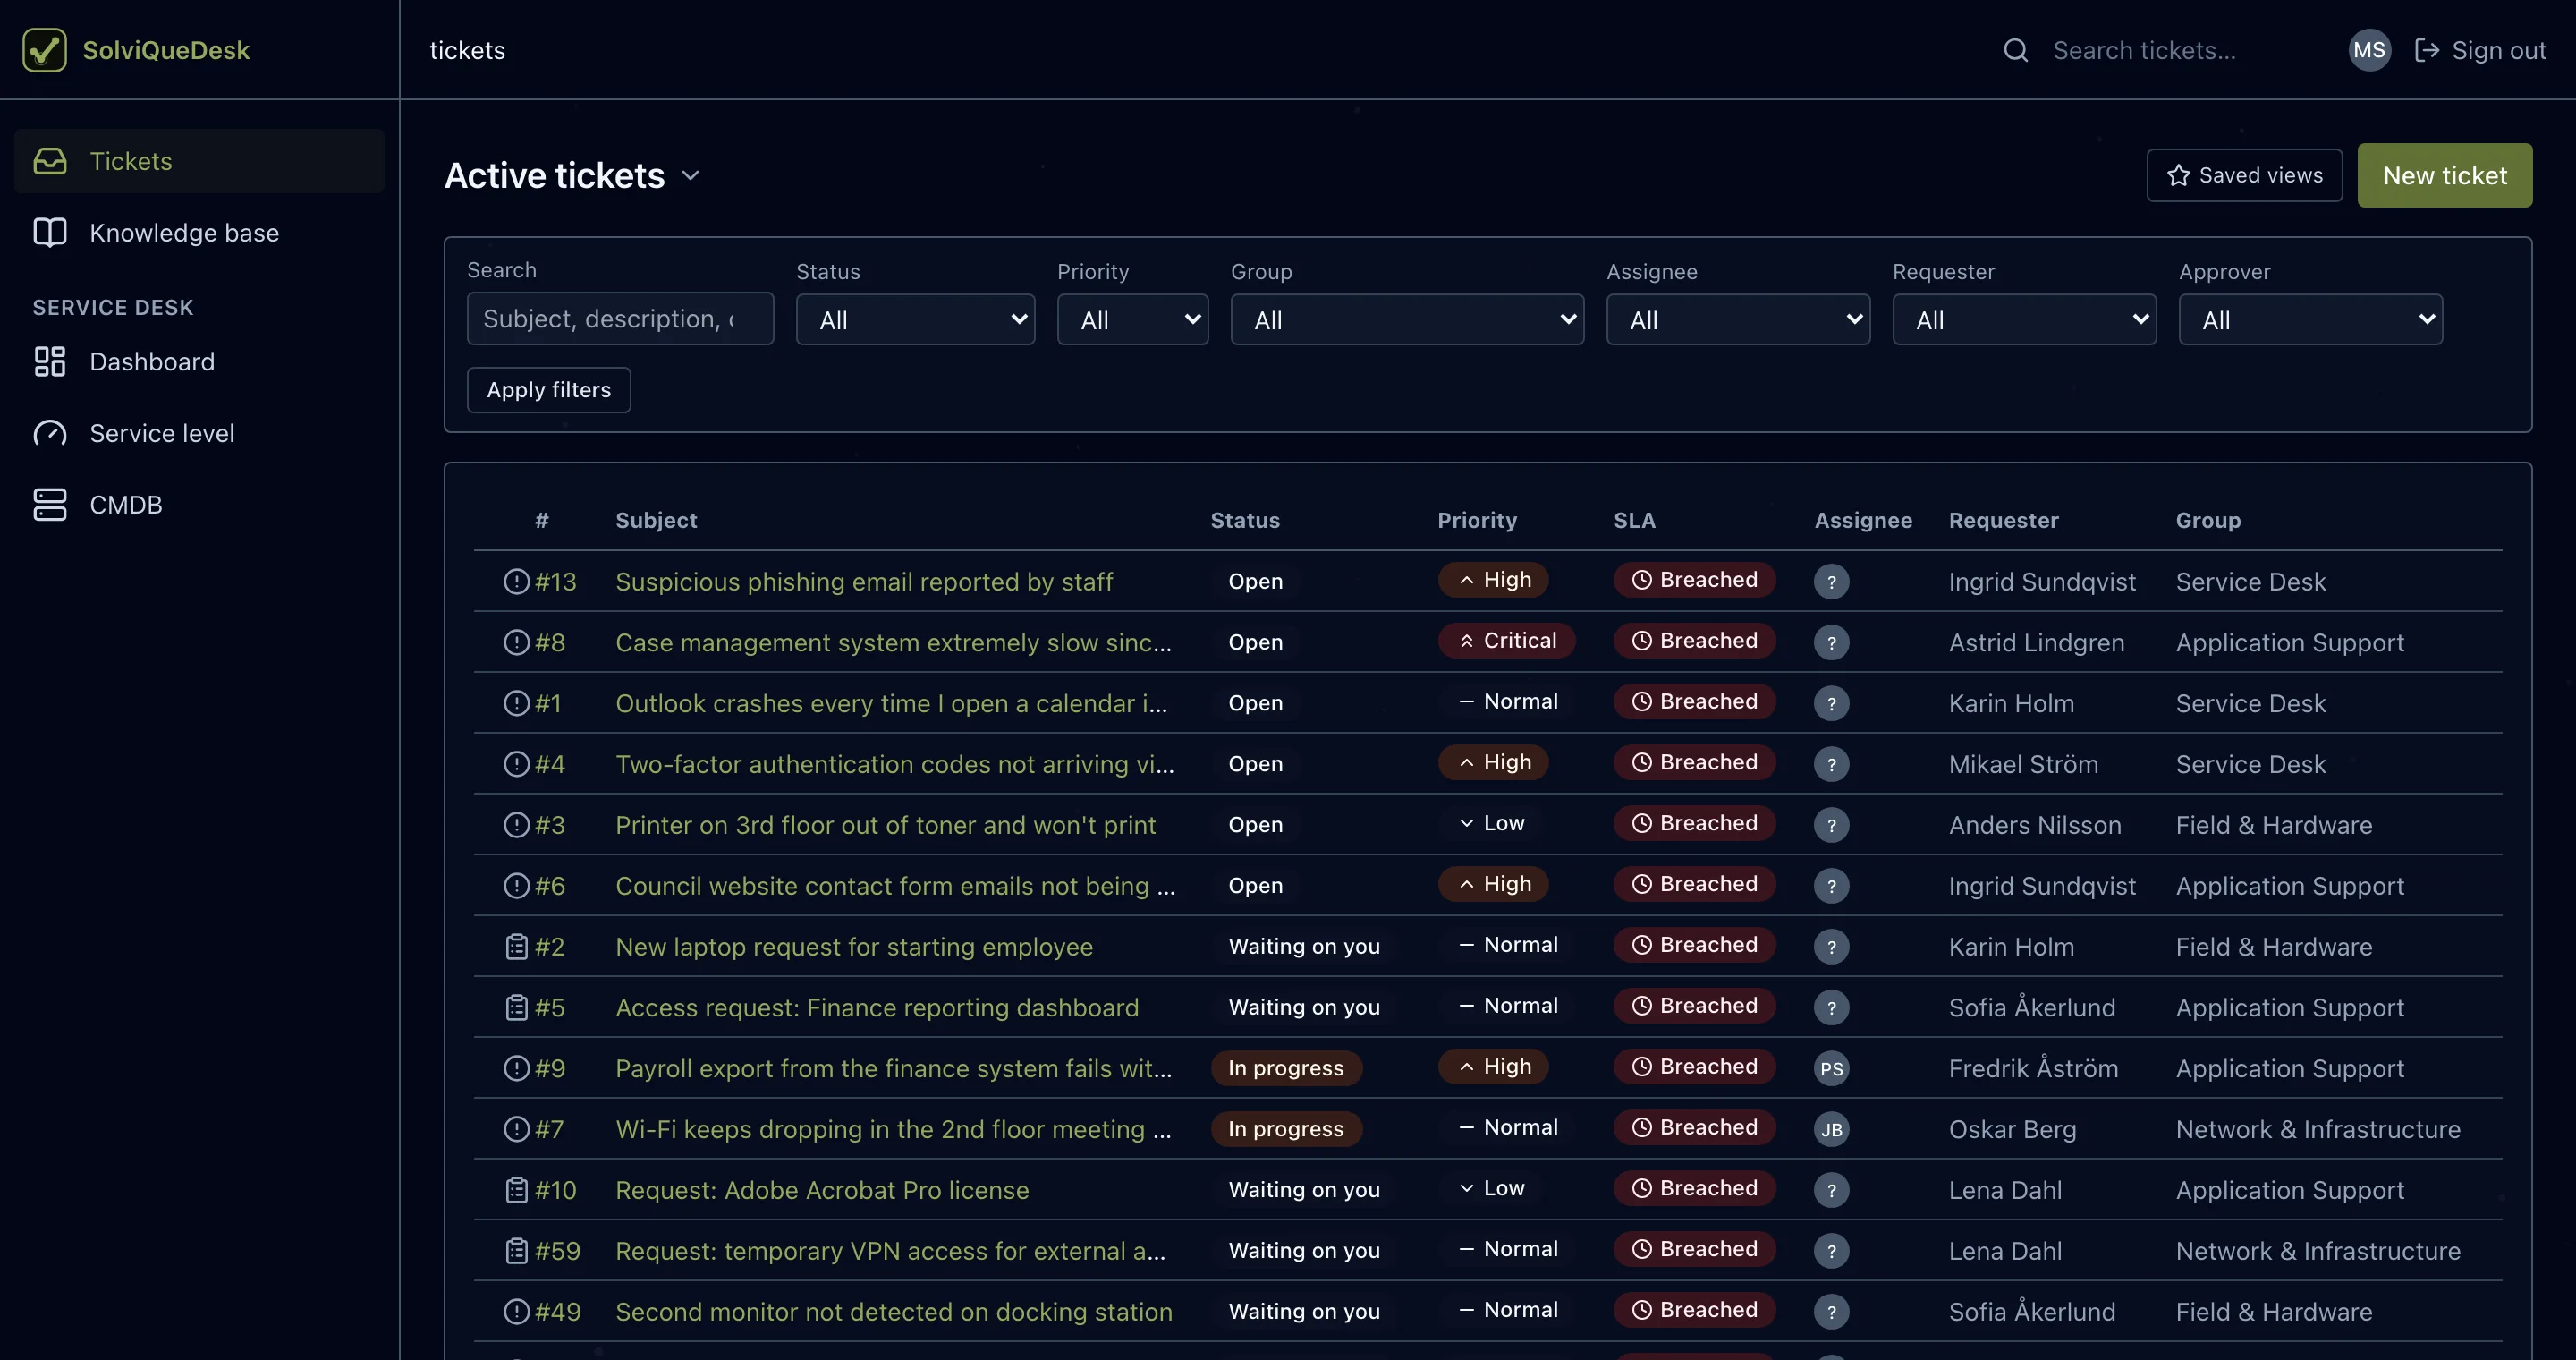Click group Field & Hardware on ticket #3

pyautogui.click(x=2273, y=825)
